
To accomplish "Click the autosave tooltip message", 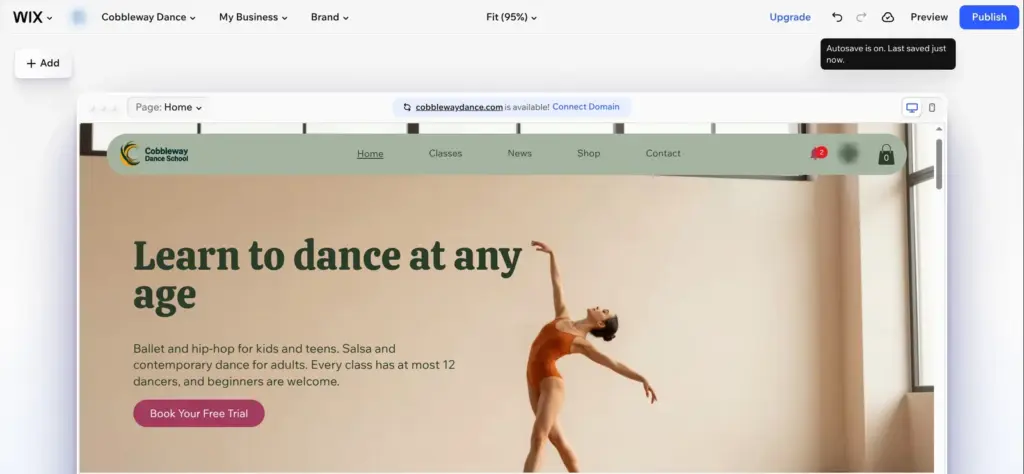I will click(x=888, y=54).
